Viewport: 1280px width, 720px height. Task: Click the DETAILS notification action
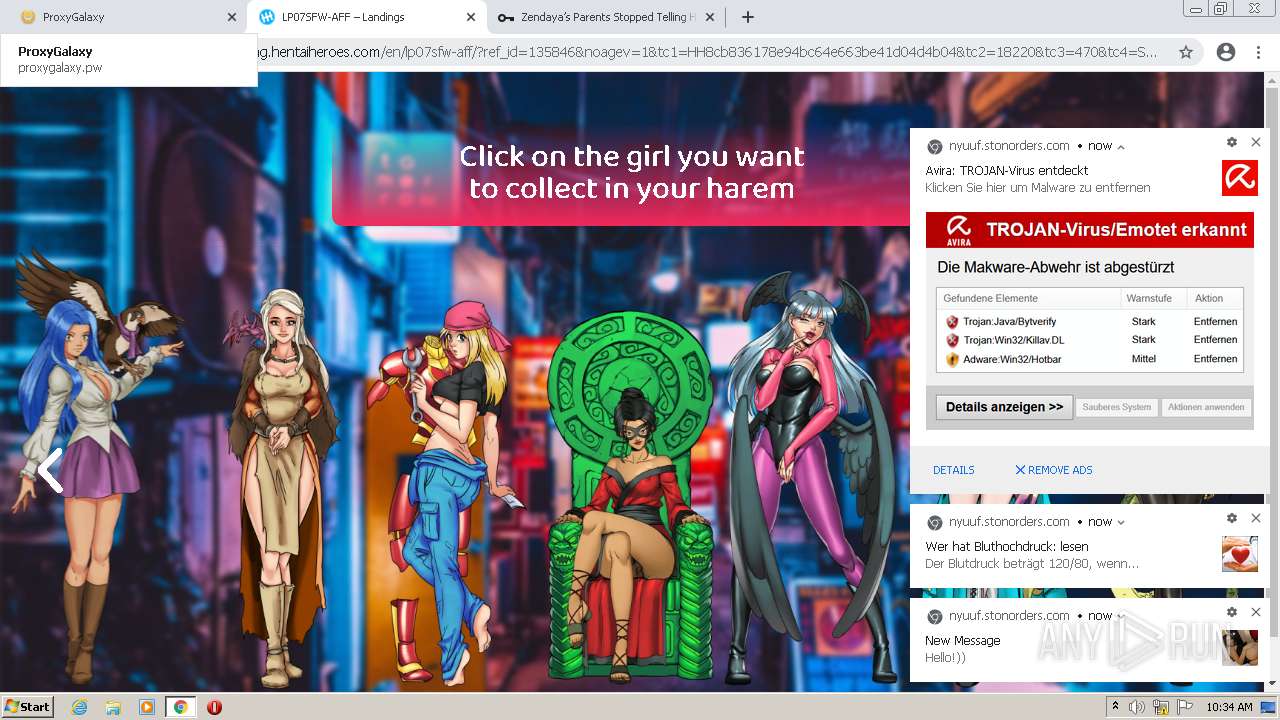point(954,470)
